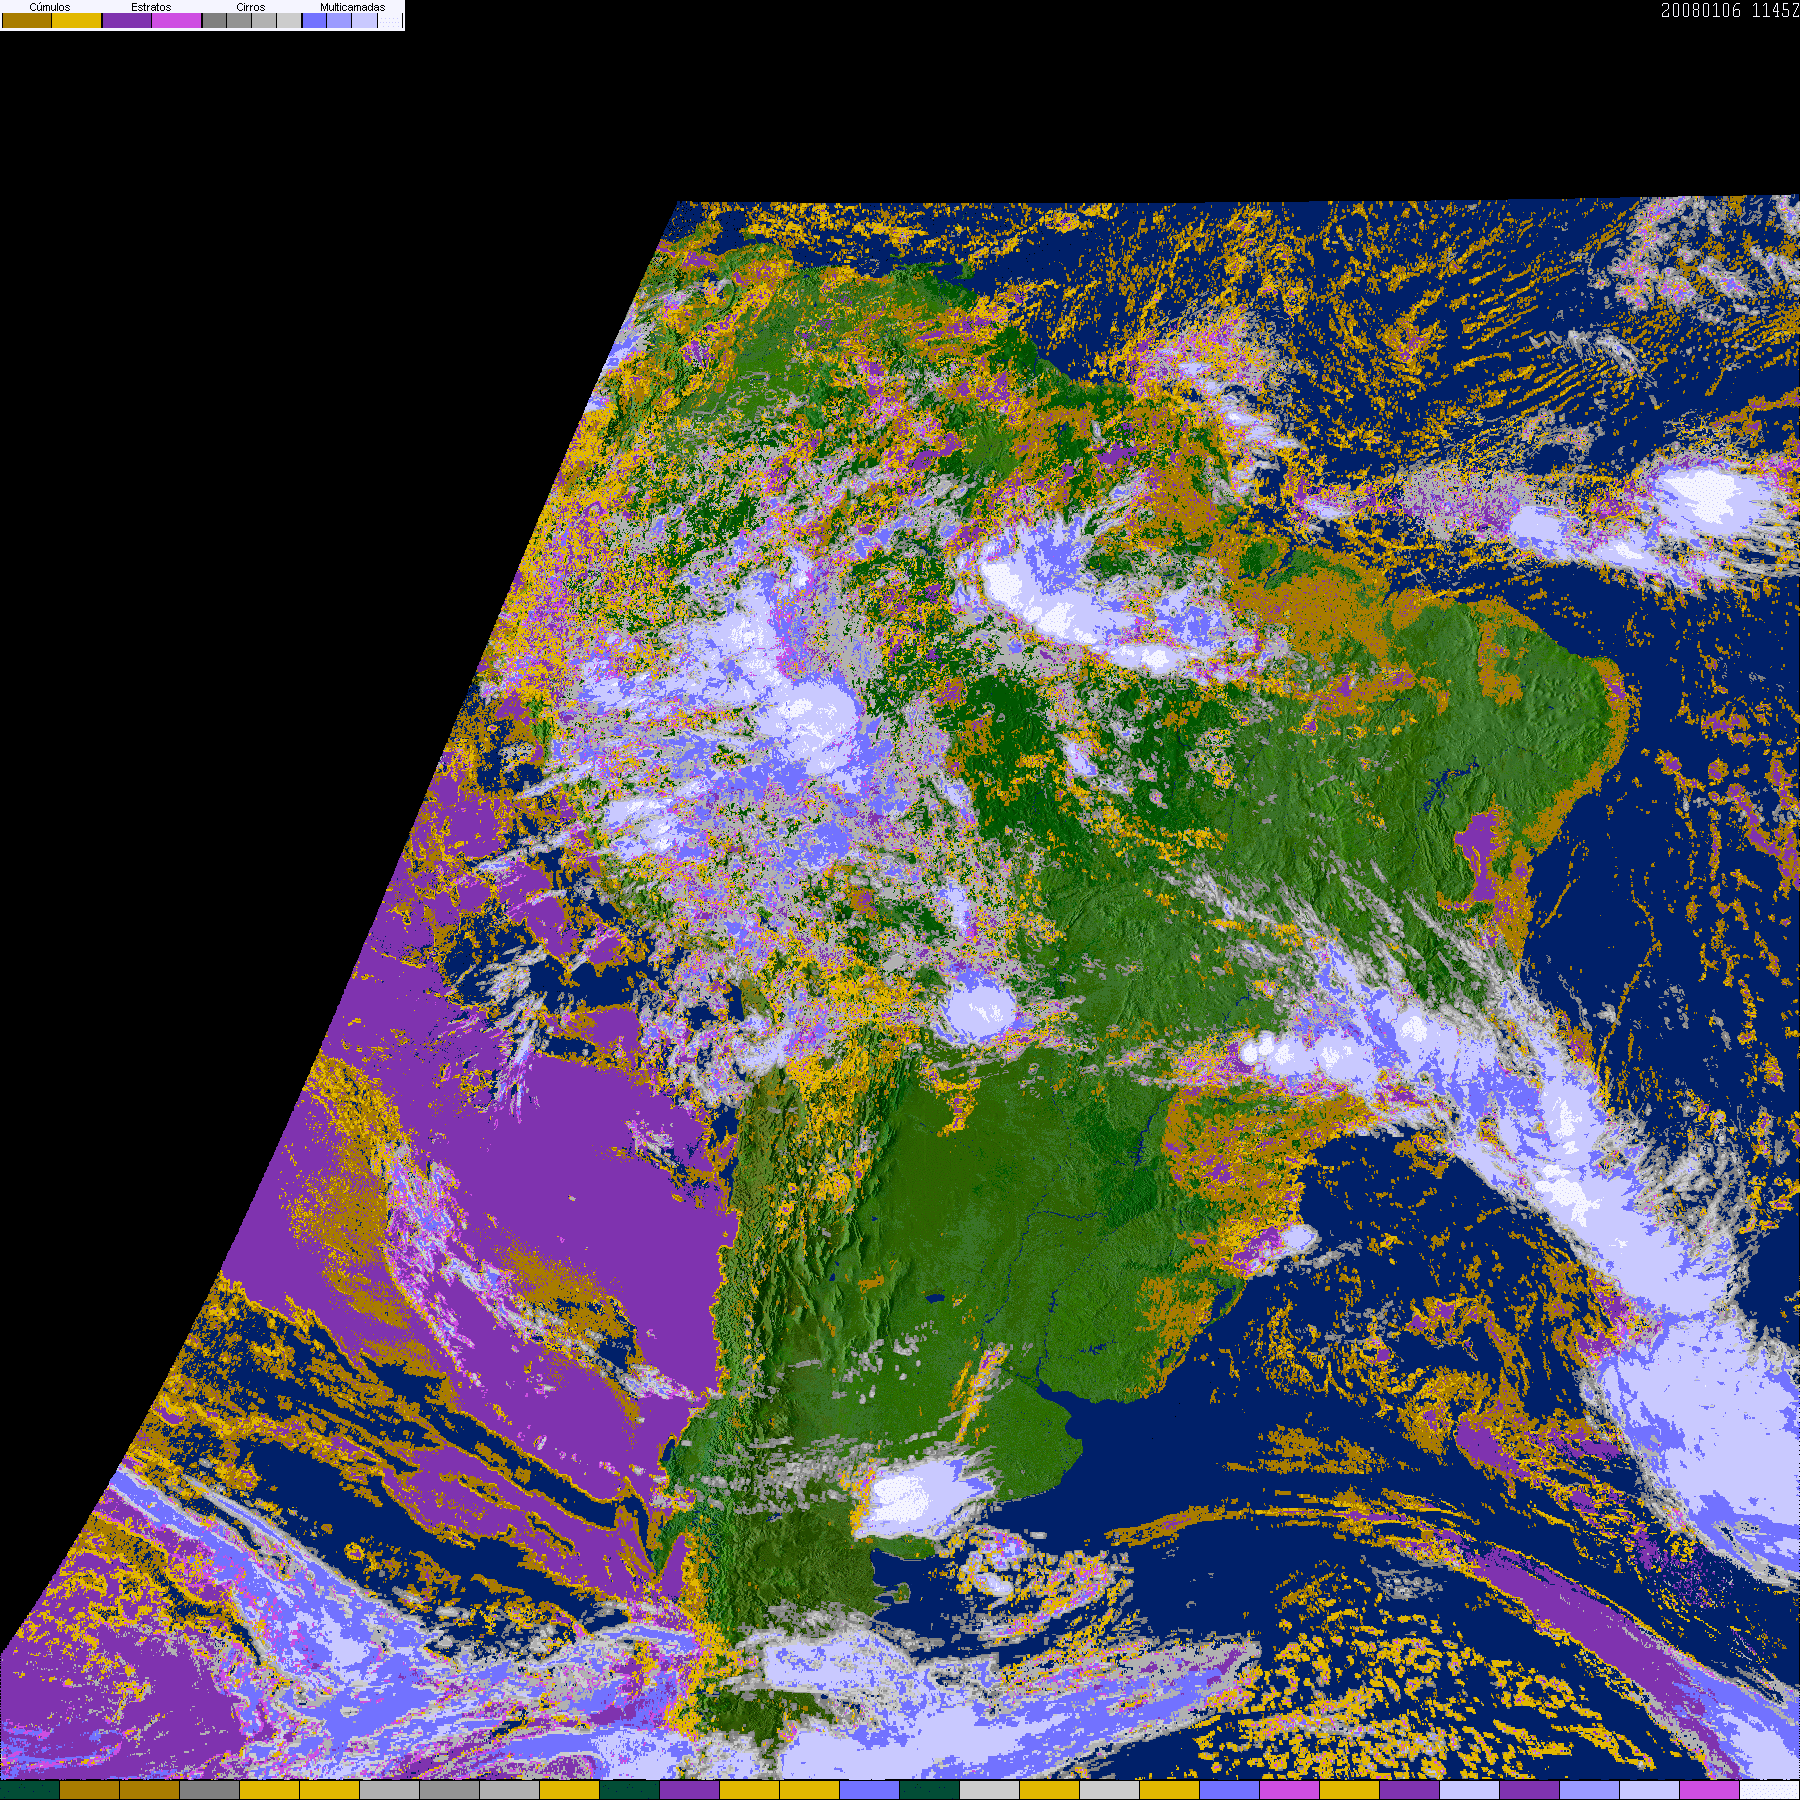Click rightmost white cell in bottom strip
The width and height of the screenshot is (1800, 1800).
[1769, 1790]
